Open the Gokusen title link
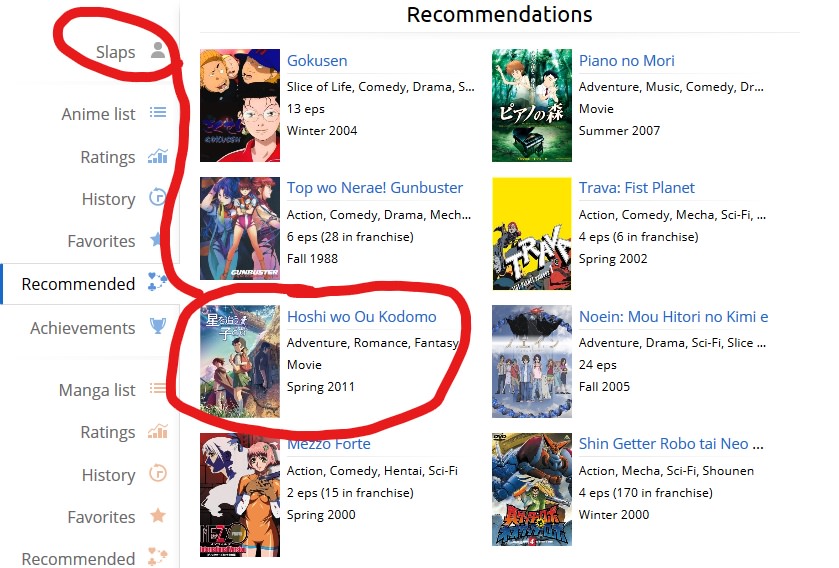The width and height of the screenshot is (839, 568). click(x=317, y=61)
